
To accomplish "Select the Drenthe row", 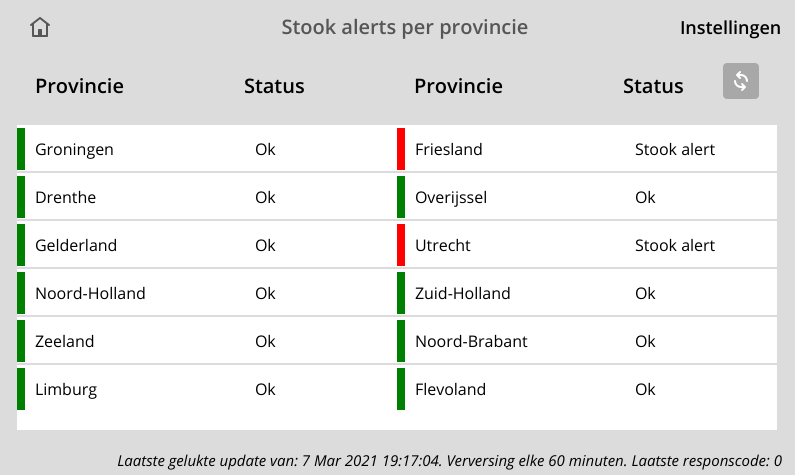I will (x=207, y=197).
